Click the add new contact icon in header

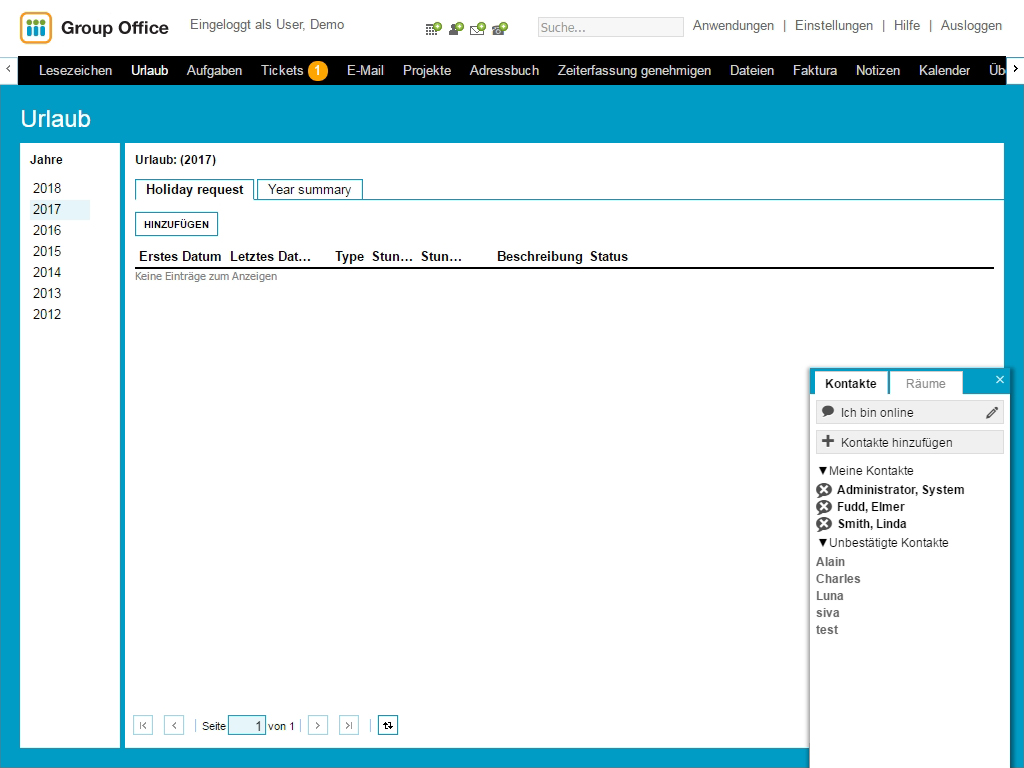456,29
